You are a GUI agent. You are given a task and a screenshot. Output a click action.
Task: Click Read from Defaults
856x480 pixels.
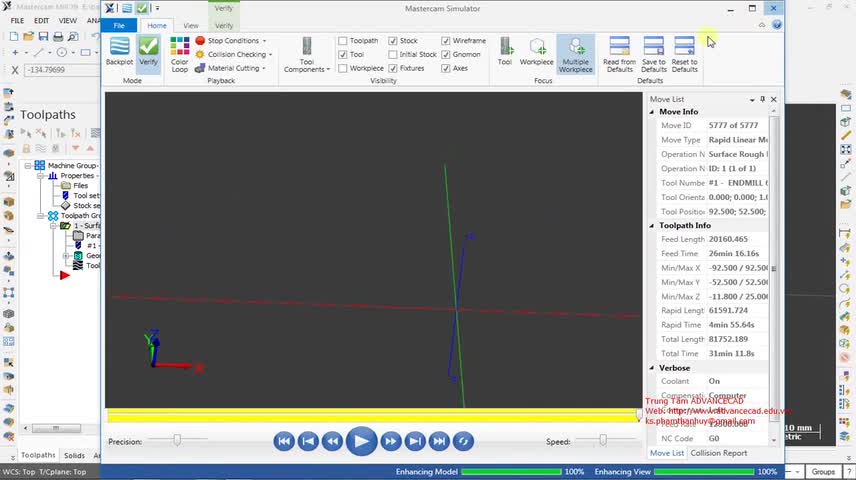pyautogui.click(x=620, y=55)
